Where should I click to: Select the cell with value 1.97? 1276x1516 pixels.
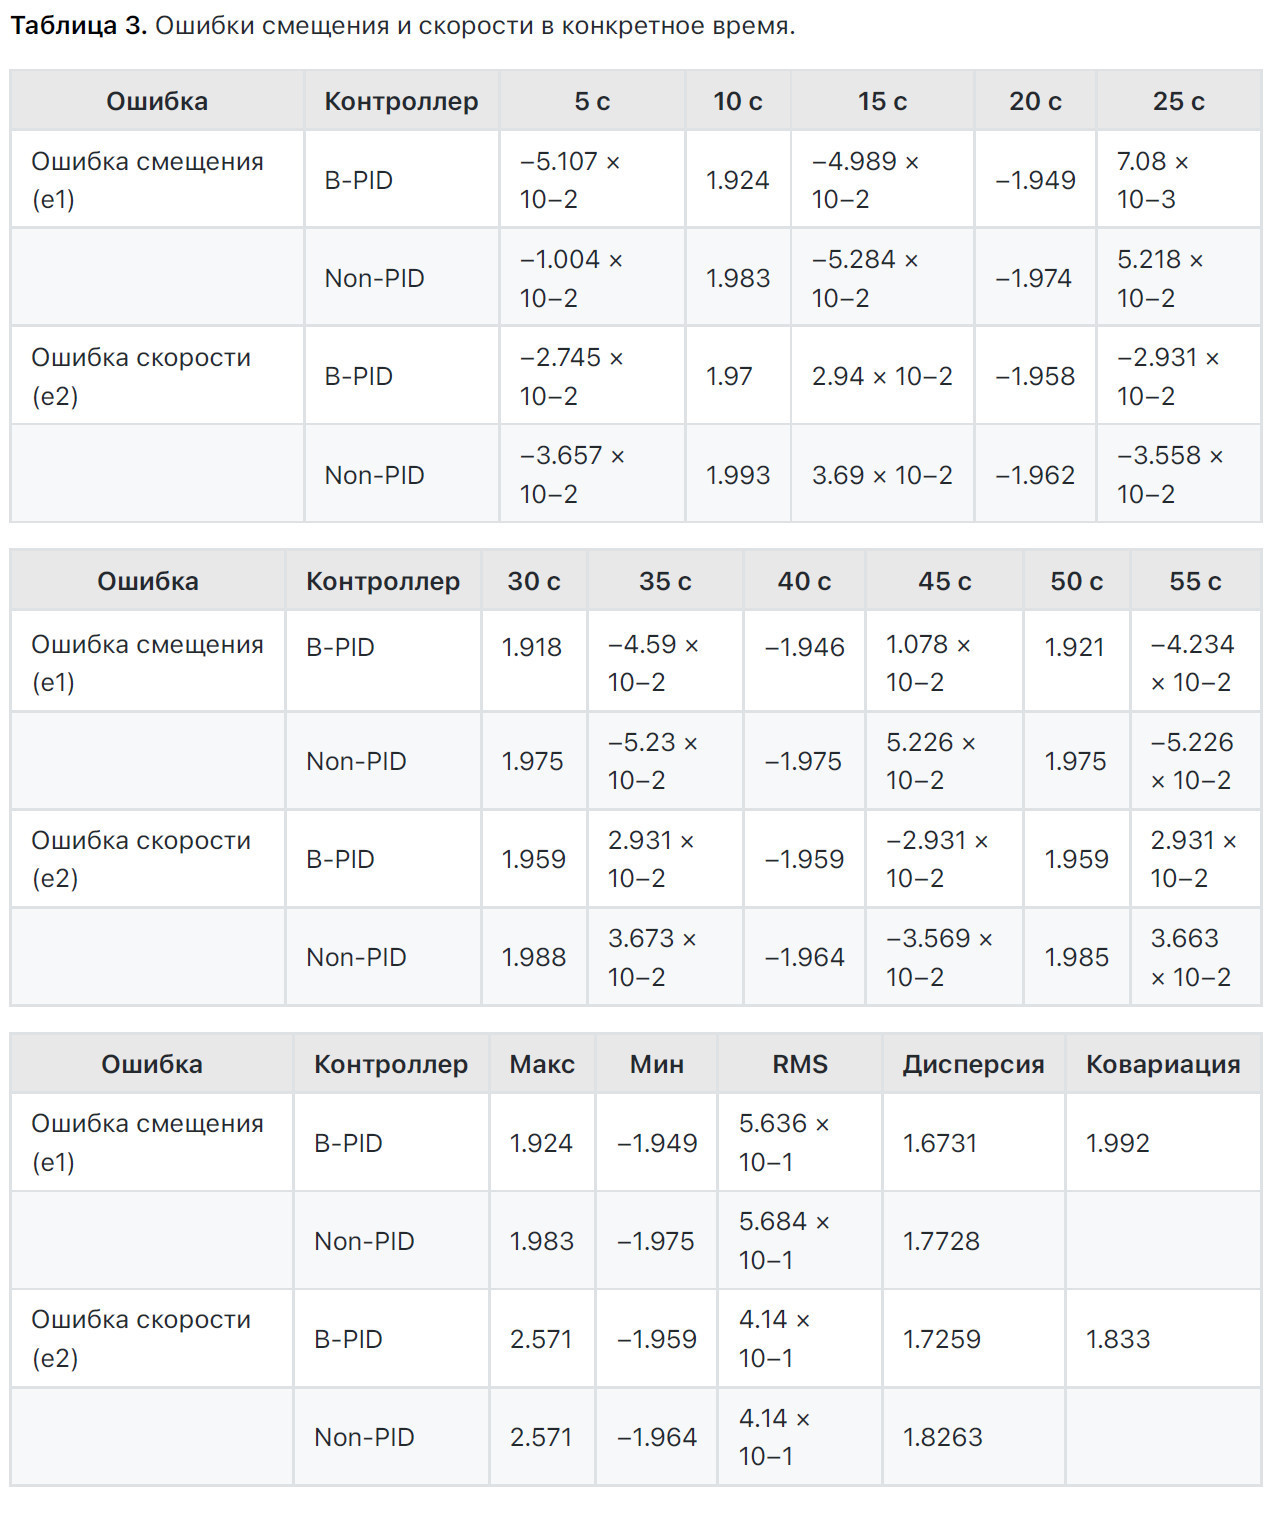point(728,376)
